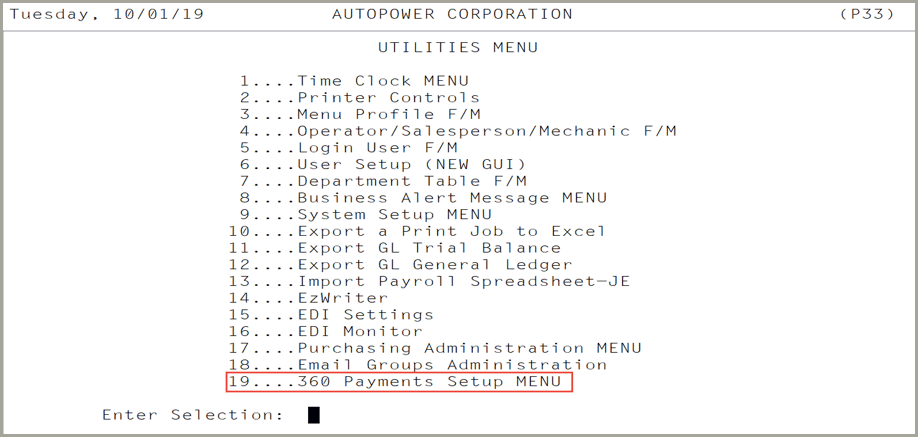Select Operator/Salesperson/Mechanic F/M option
Viewport: 918px width, 437px height.
coord(458,131)
